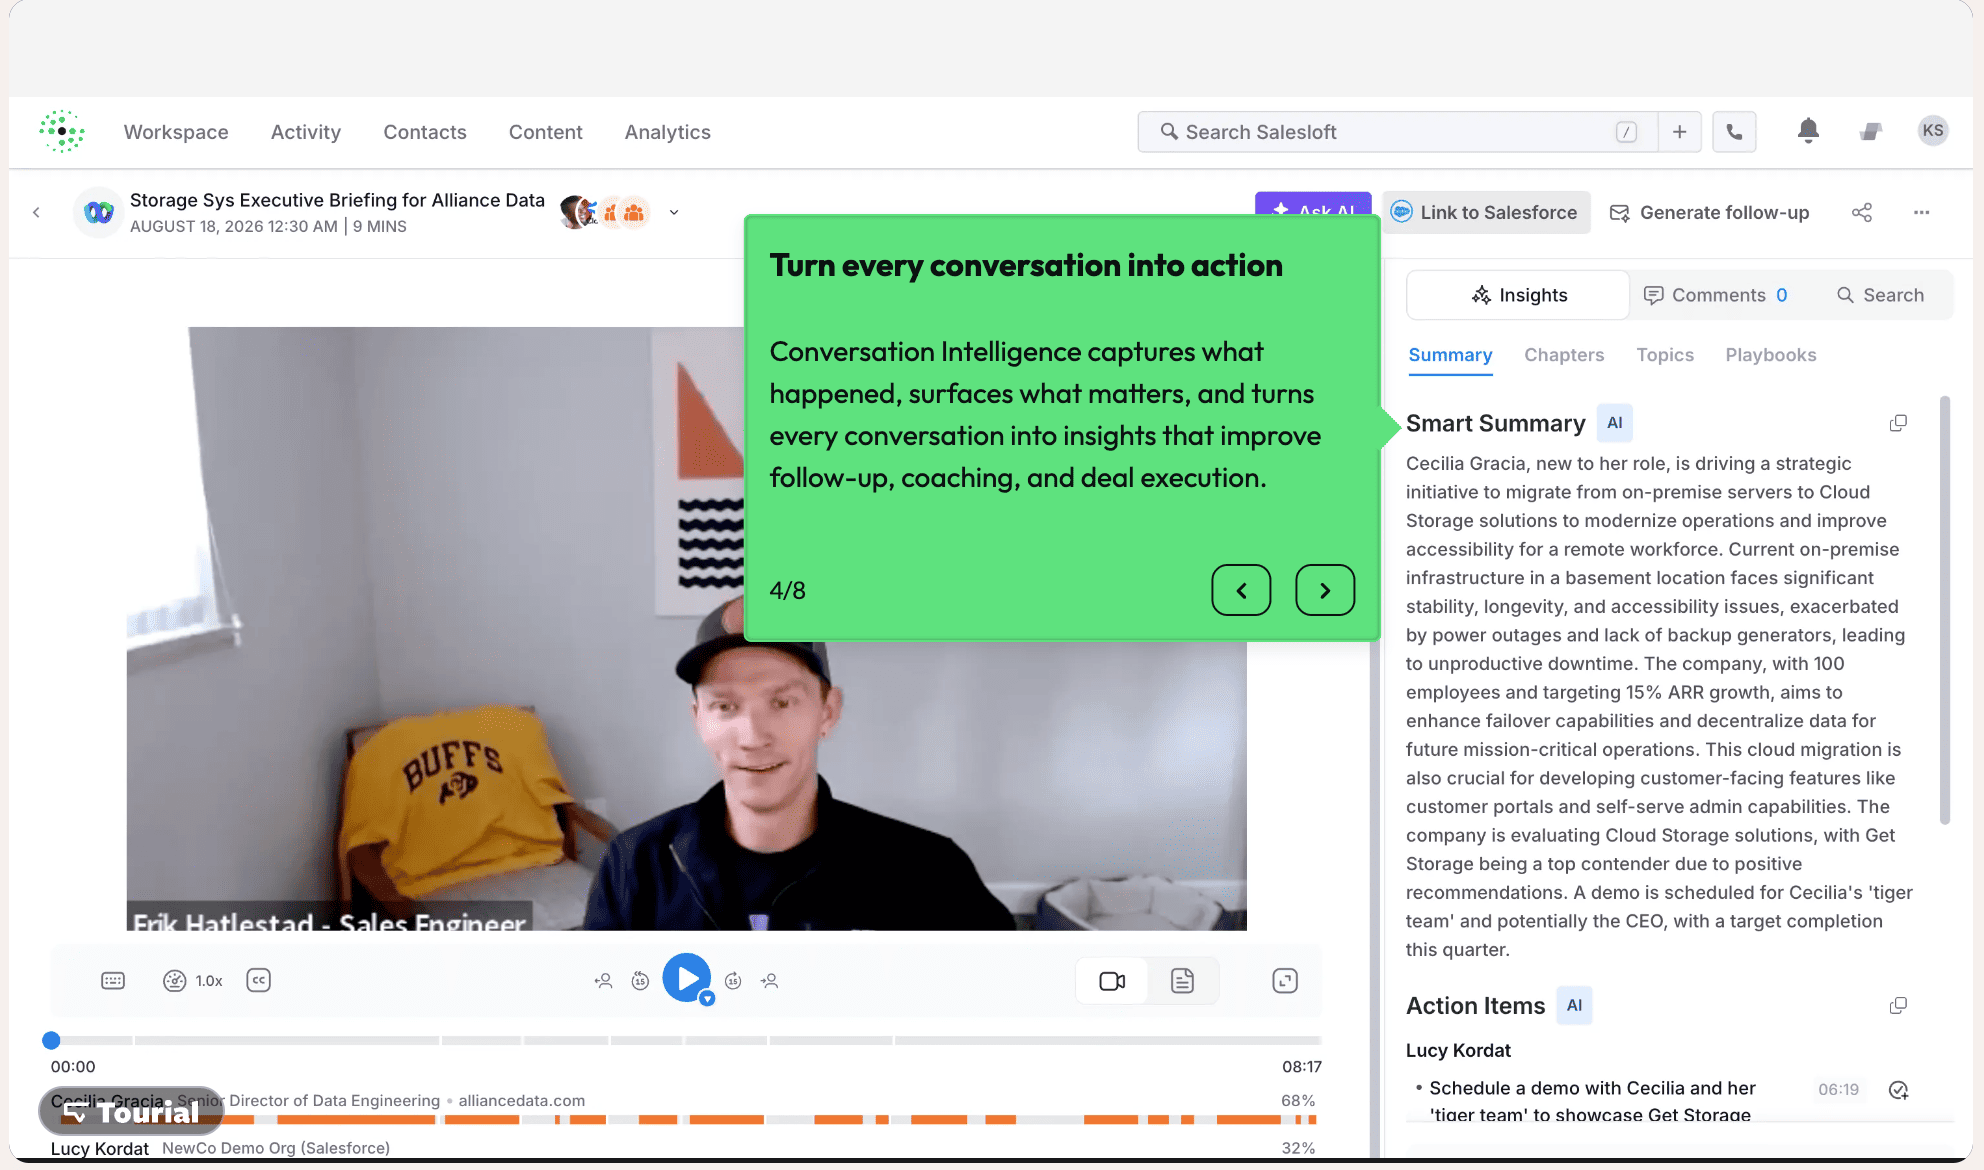Jump to the next speaker
The height and width of the screenshot is (1170, 1984).
[769, 981]
